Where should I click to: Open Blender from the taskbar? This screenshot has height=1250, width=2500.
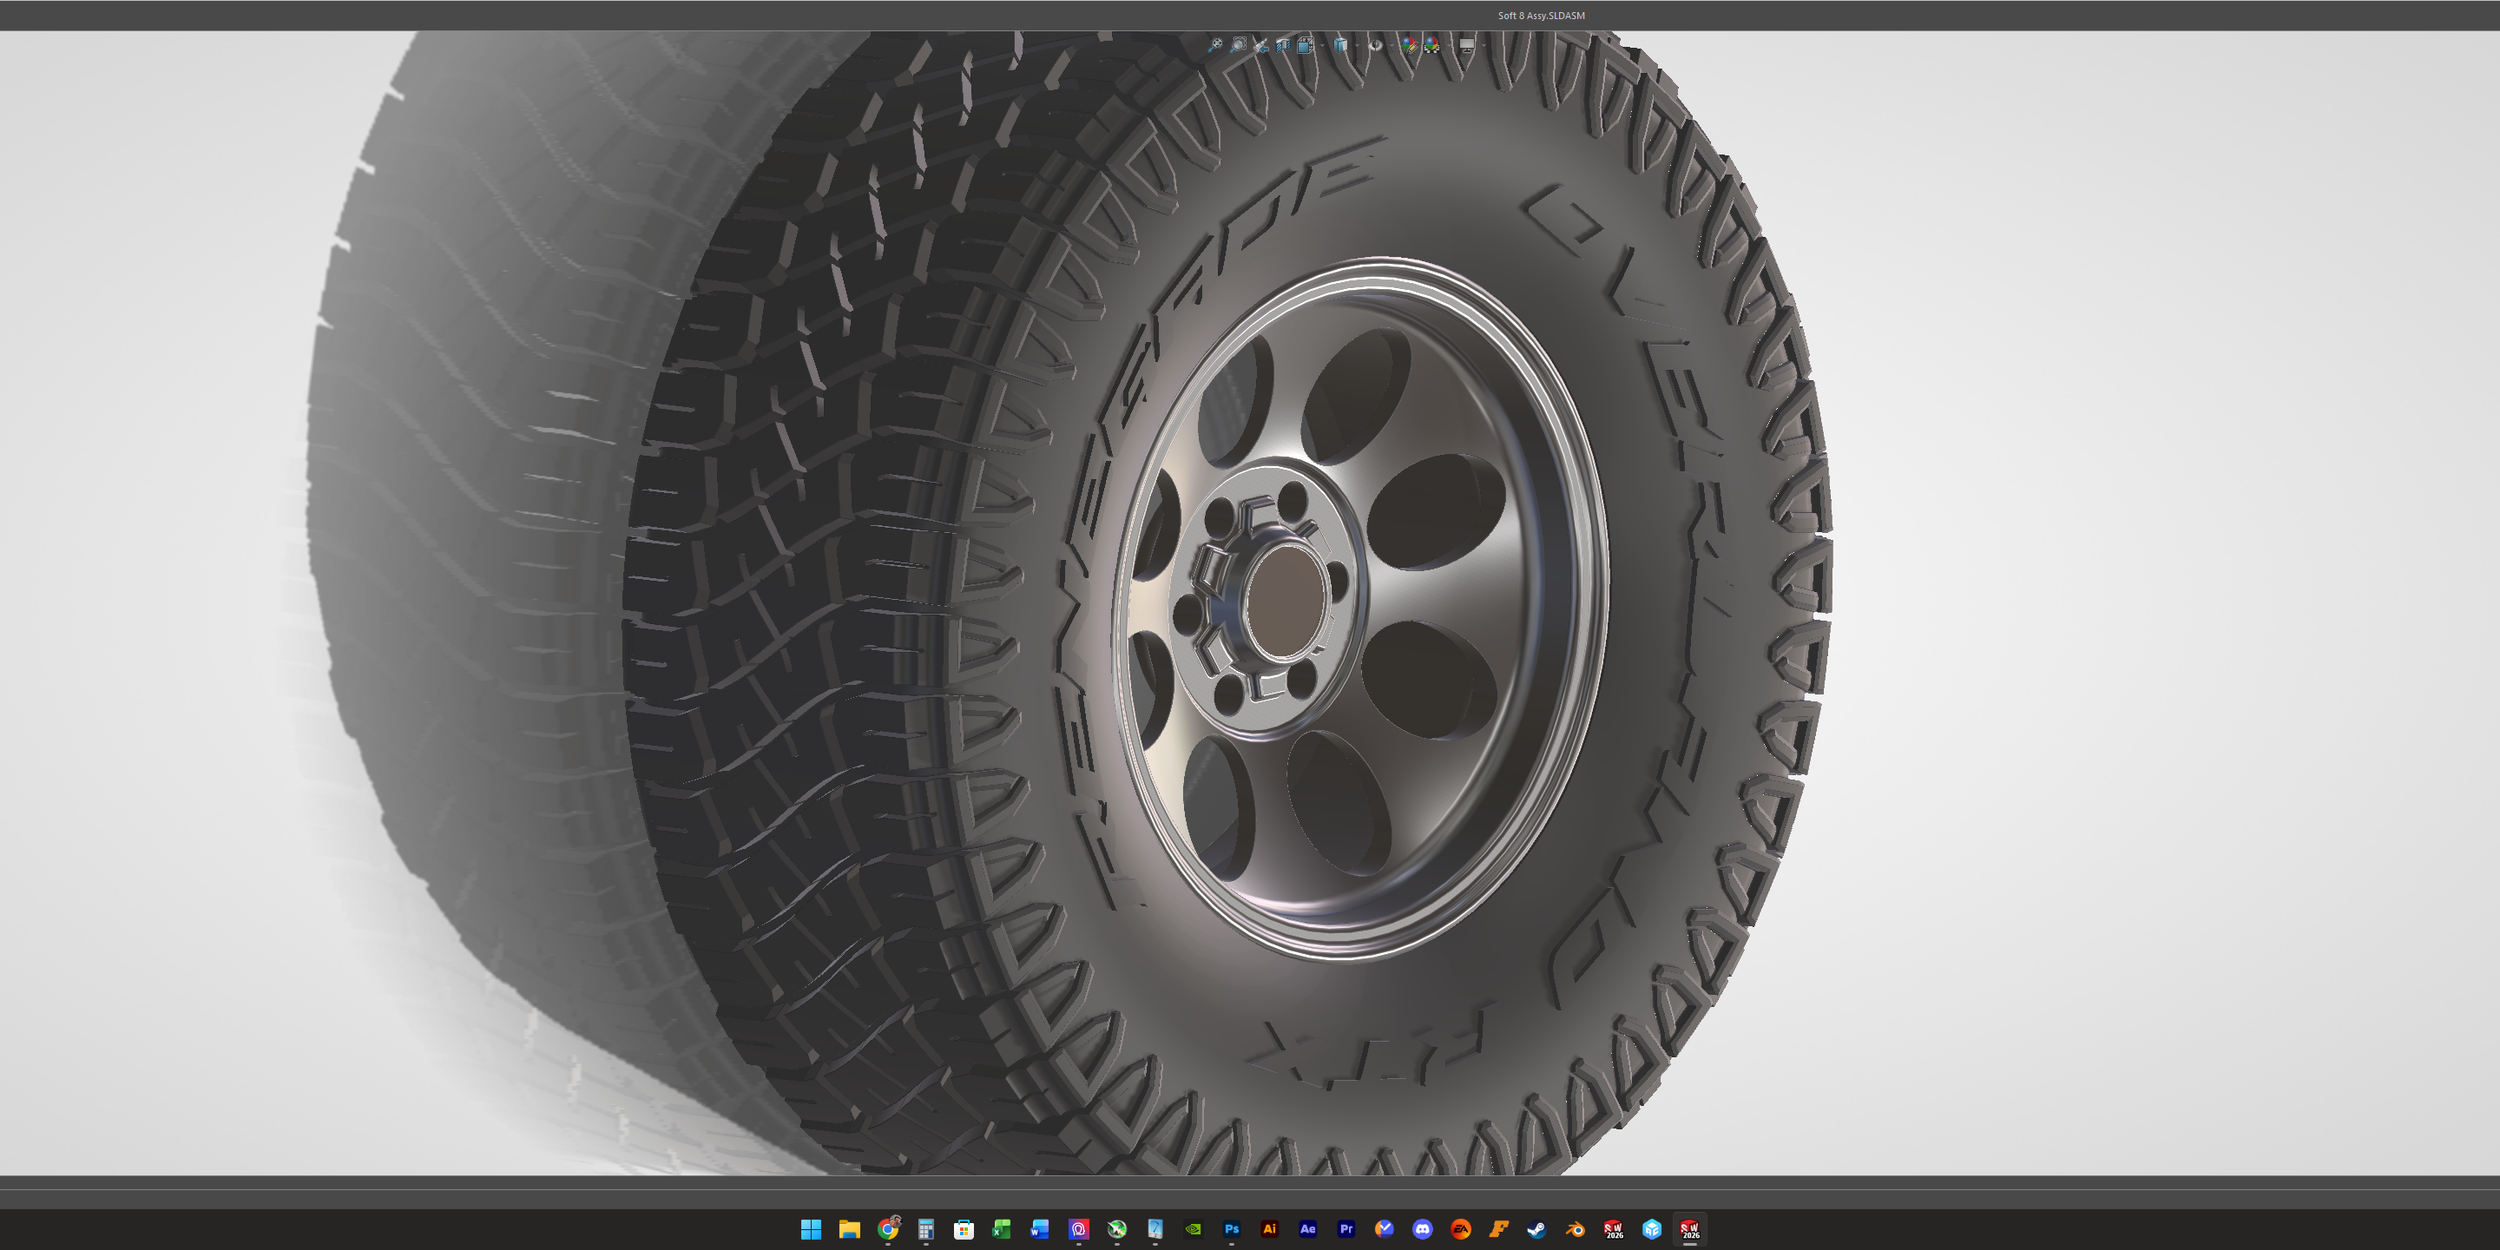tap(1575, 1229)
